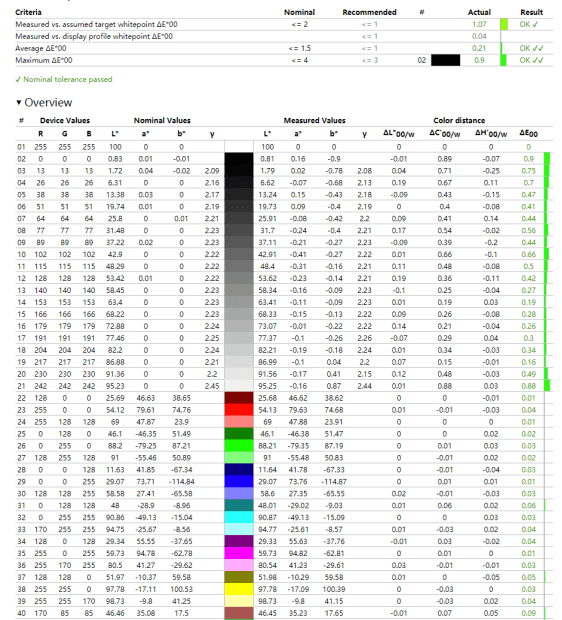Image resolution: width=562 pixels, height=620 pixels.
Task: Select the navy swatch of row 28
Action: (239, 470)
